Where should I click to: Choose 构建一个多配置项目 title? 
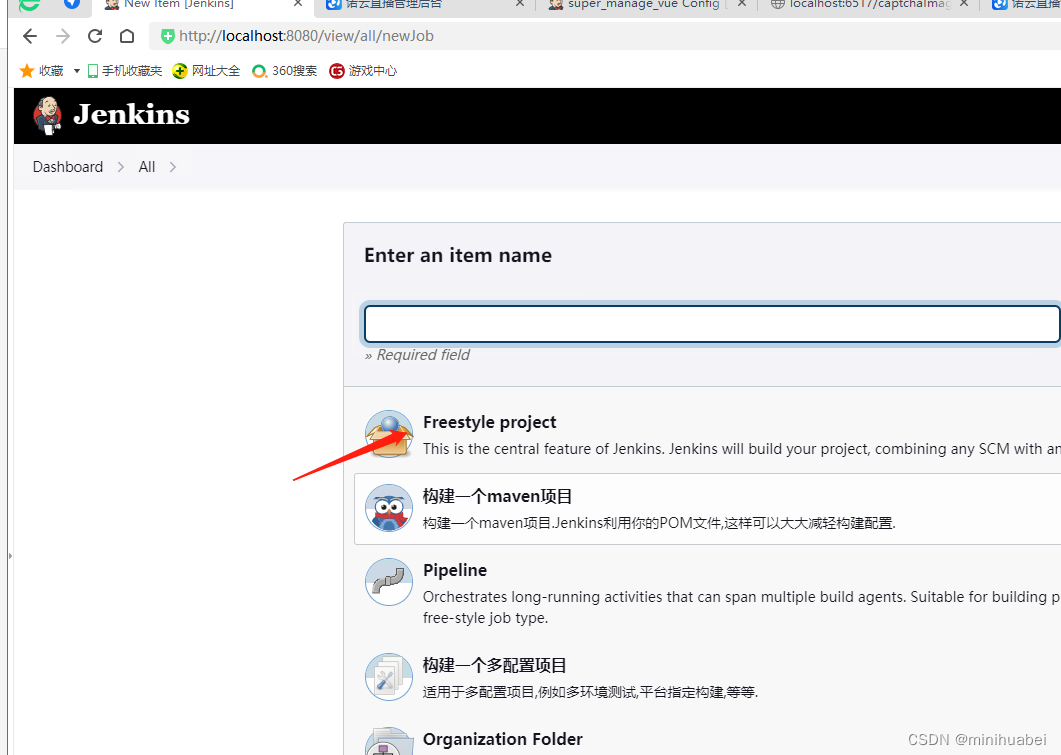click(x=495, y=666)
